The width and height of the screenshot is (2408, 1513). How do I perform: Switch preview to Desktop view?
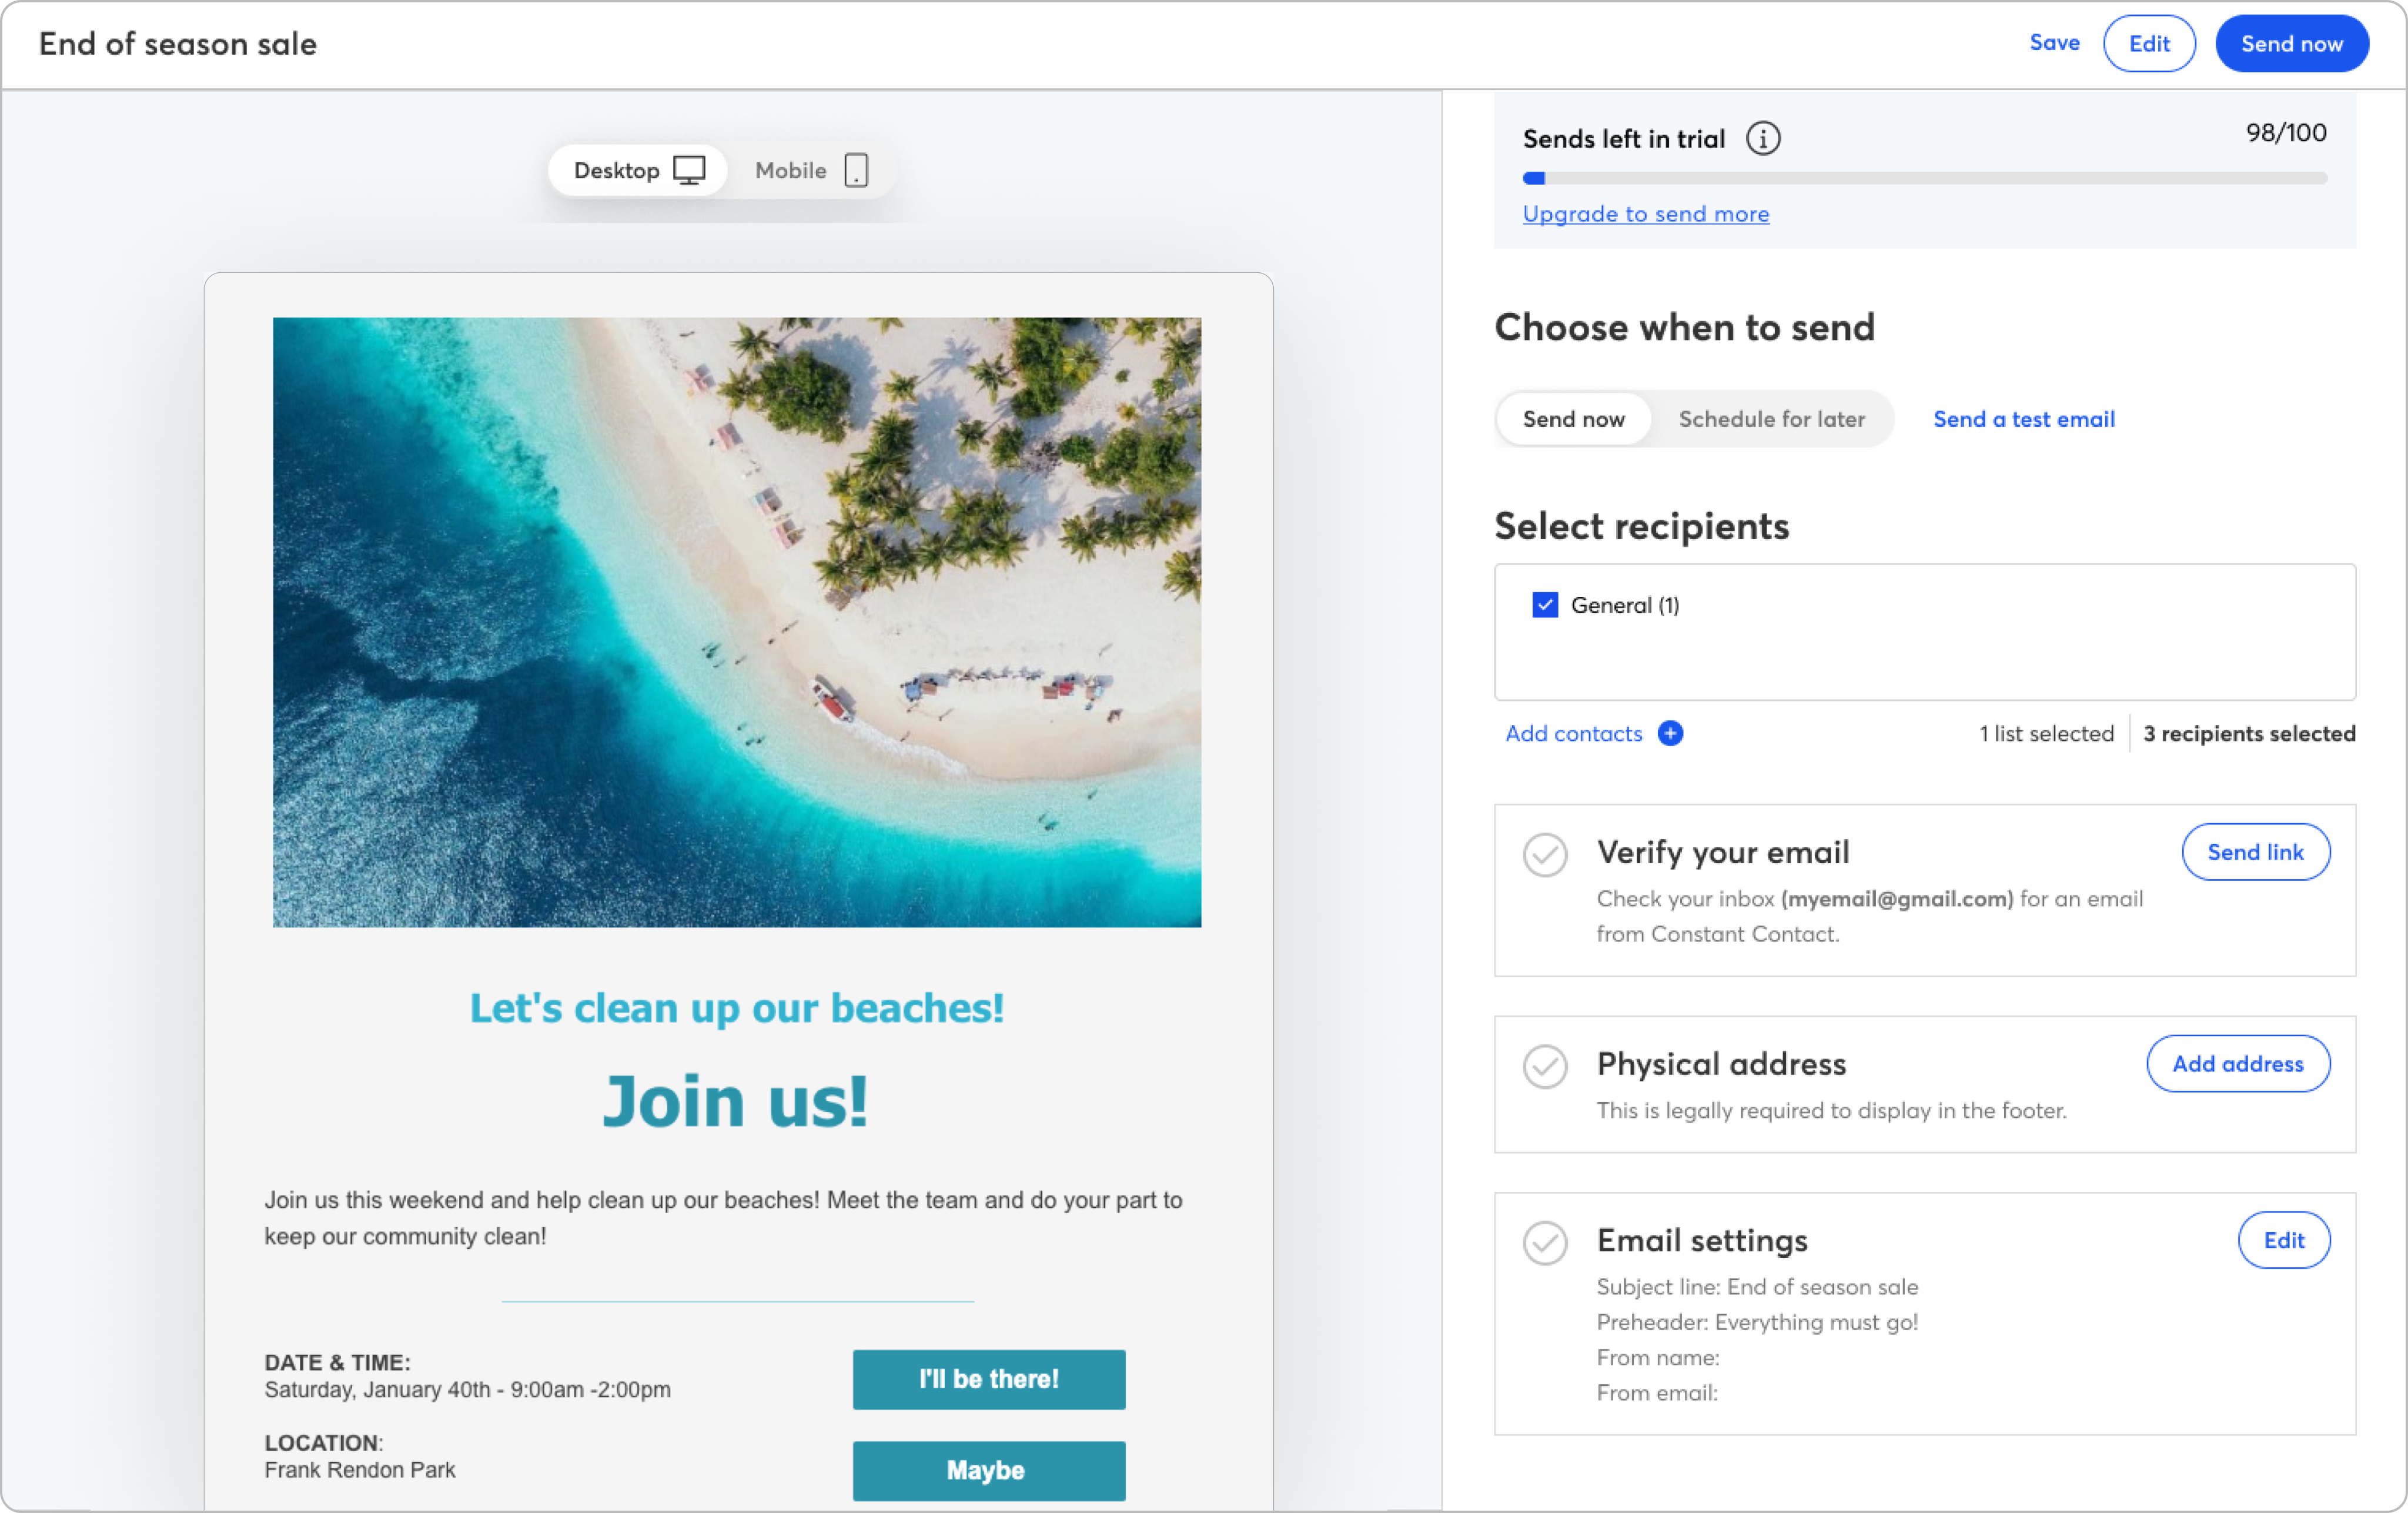pyautogui.click(x=638, y=170)
